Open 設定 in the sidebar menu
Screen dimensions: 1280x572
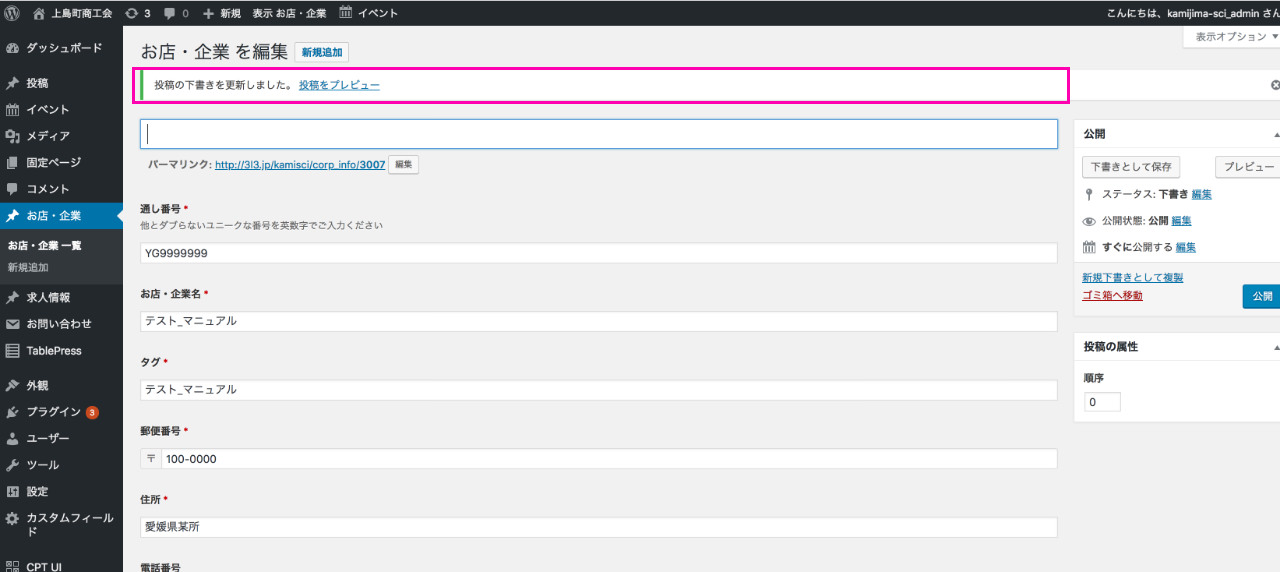pos(37,492)
